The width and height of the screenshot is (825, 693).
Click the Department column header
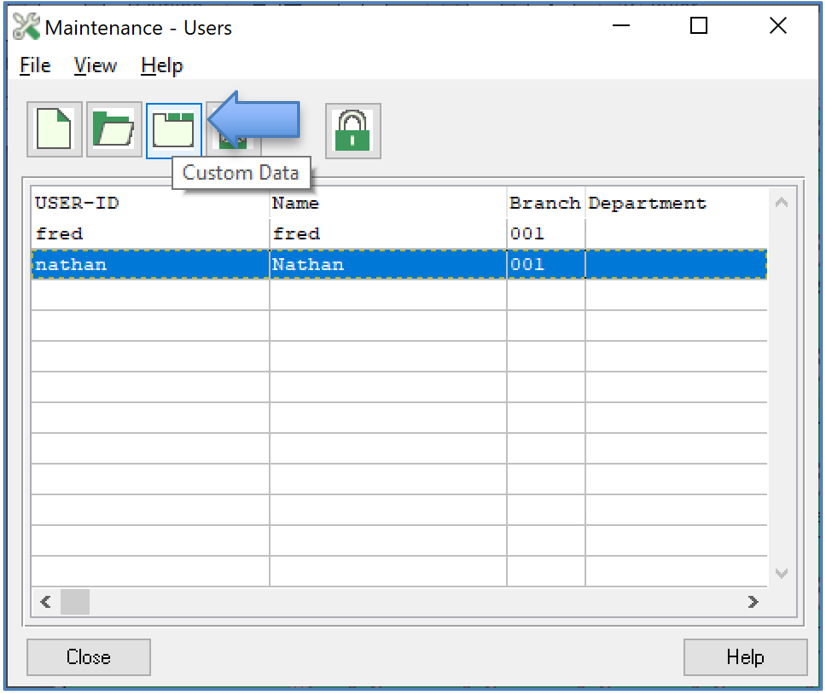(x=647, y=203)
